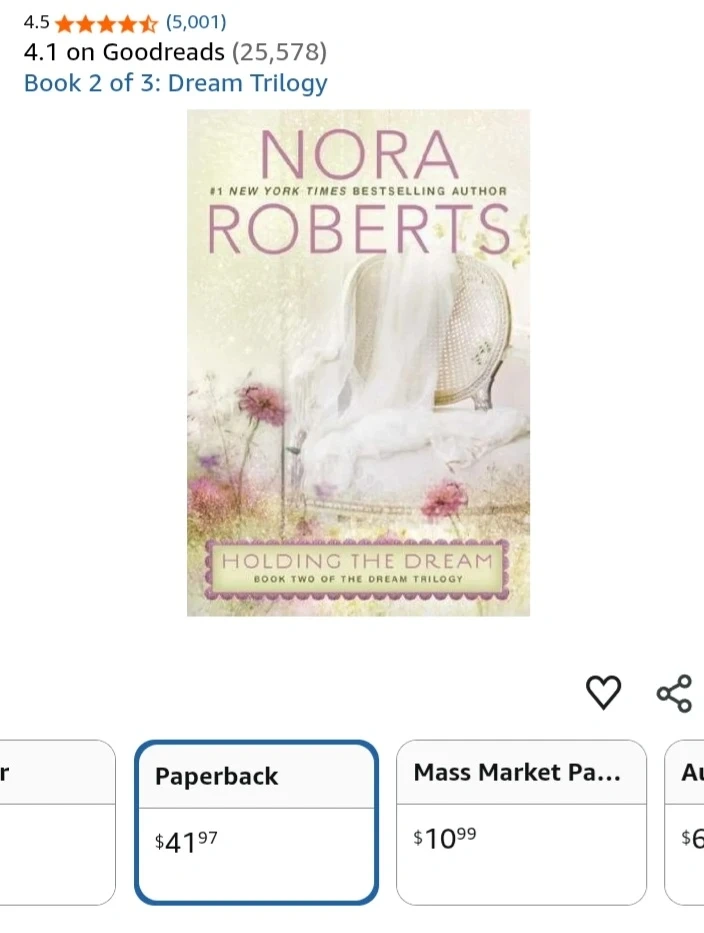Image resolution: width=704 pixels, height=933 pixels.
Task: Click the Holding the Dream title banner
Action: click(357, 569)
